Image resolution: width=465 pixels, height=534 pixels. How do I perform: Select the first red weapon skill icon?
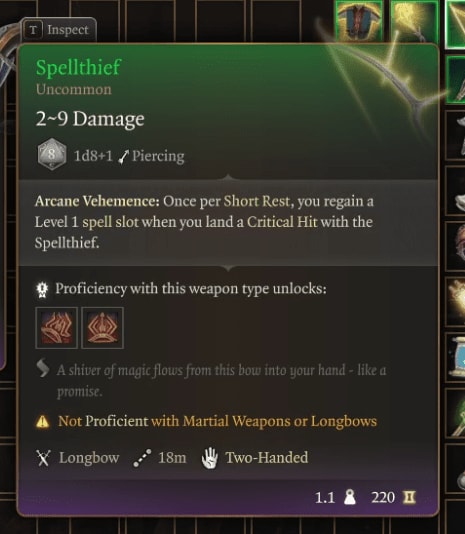(x=57, y=328)
